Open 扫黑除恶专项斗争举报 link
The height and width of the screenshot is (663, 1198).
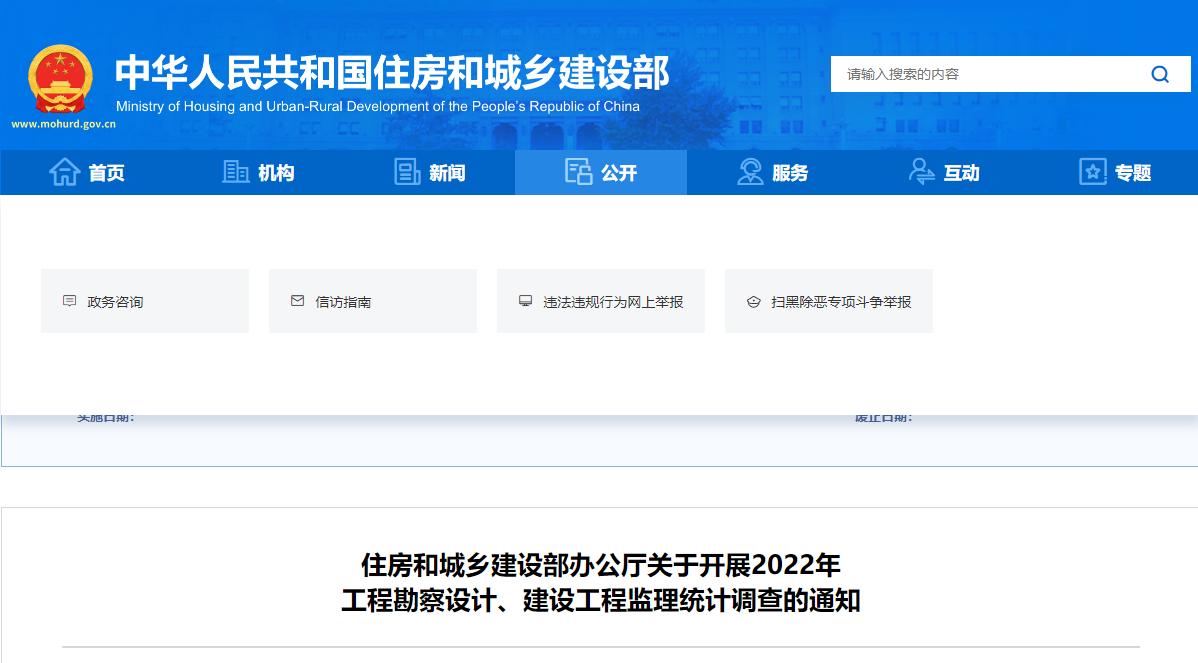coord(829,301)
